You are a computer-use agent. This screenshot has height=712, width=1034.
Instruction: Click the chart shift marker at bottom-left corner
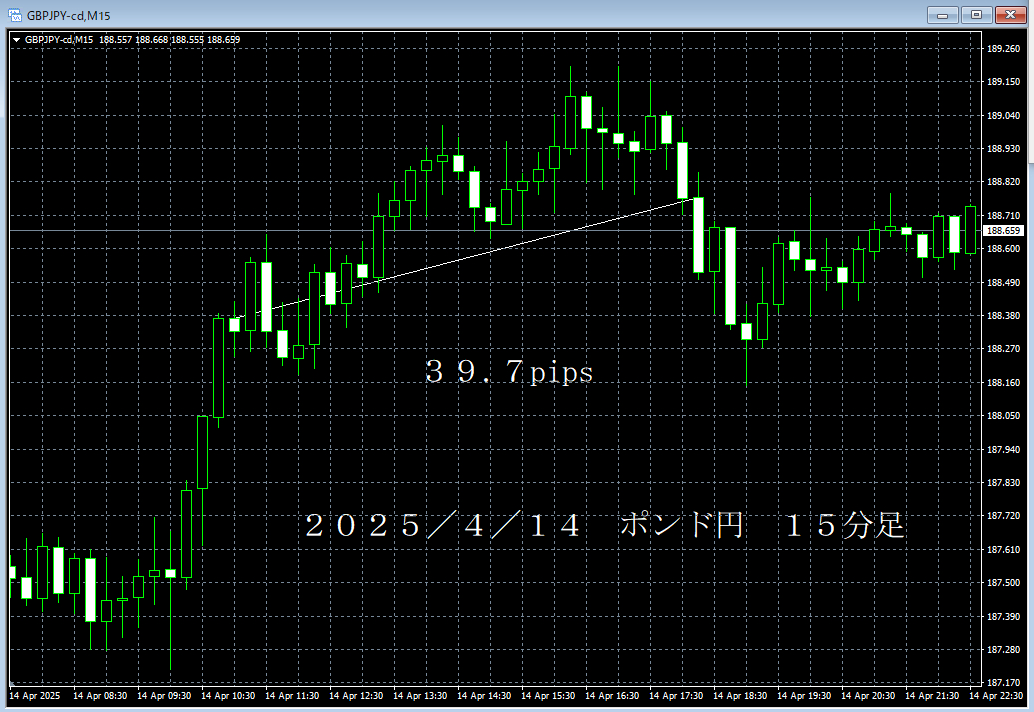click(12, 682)
